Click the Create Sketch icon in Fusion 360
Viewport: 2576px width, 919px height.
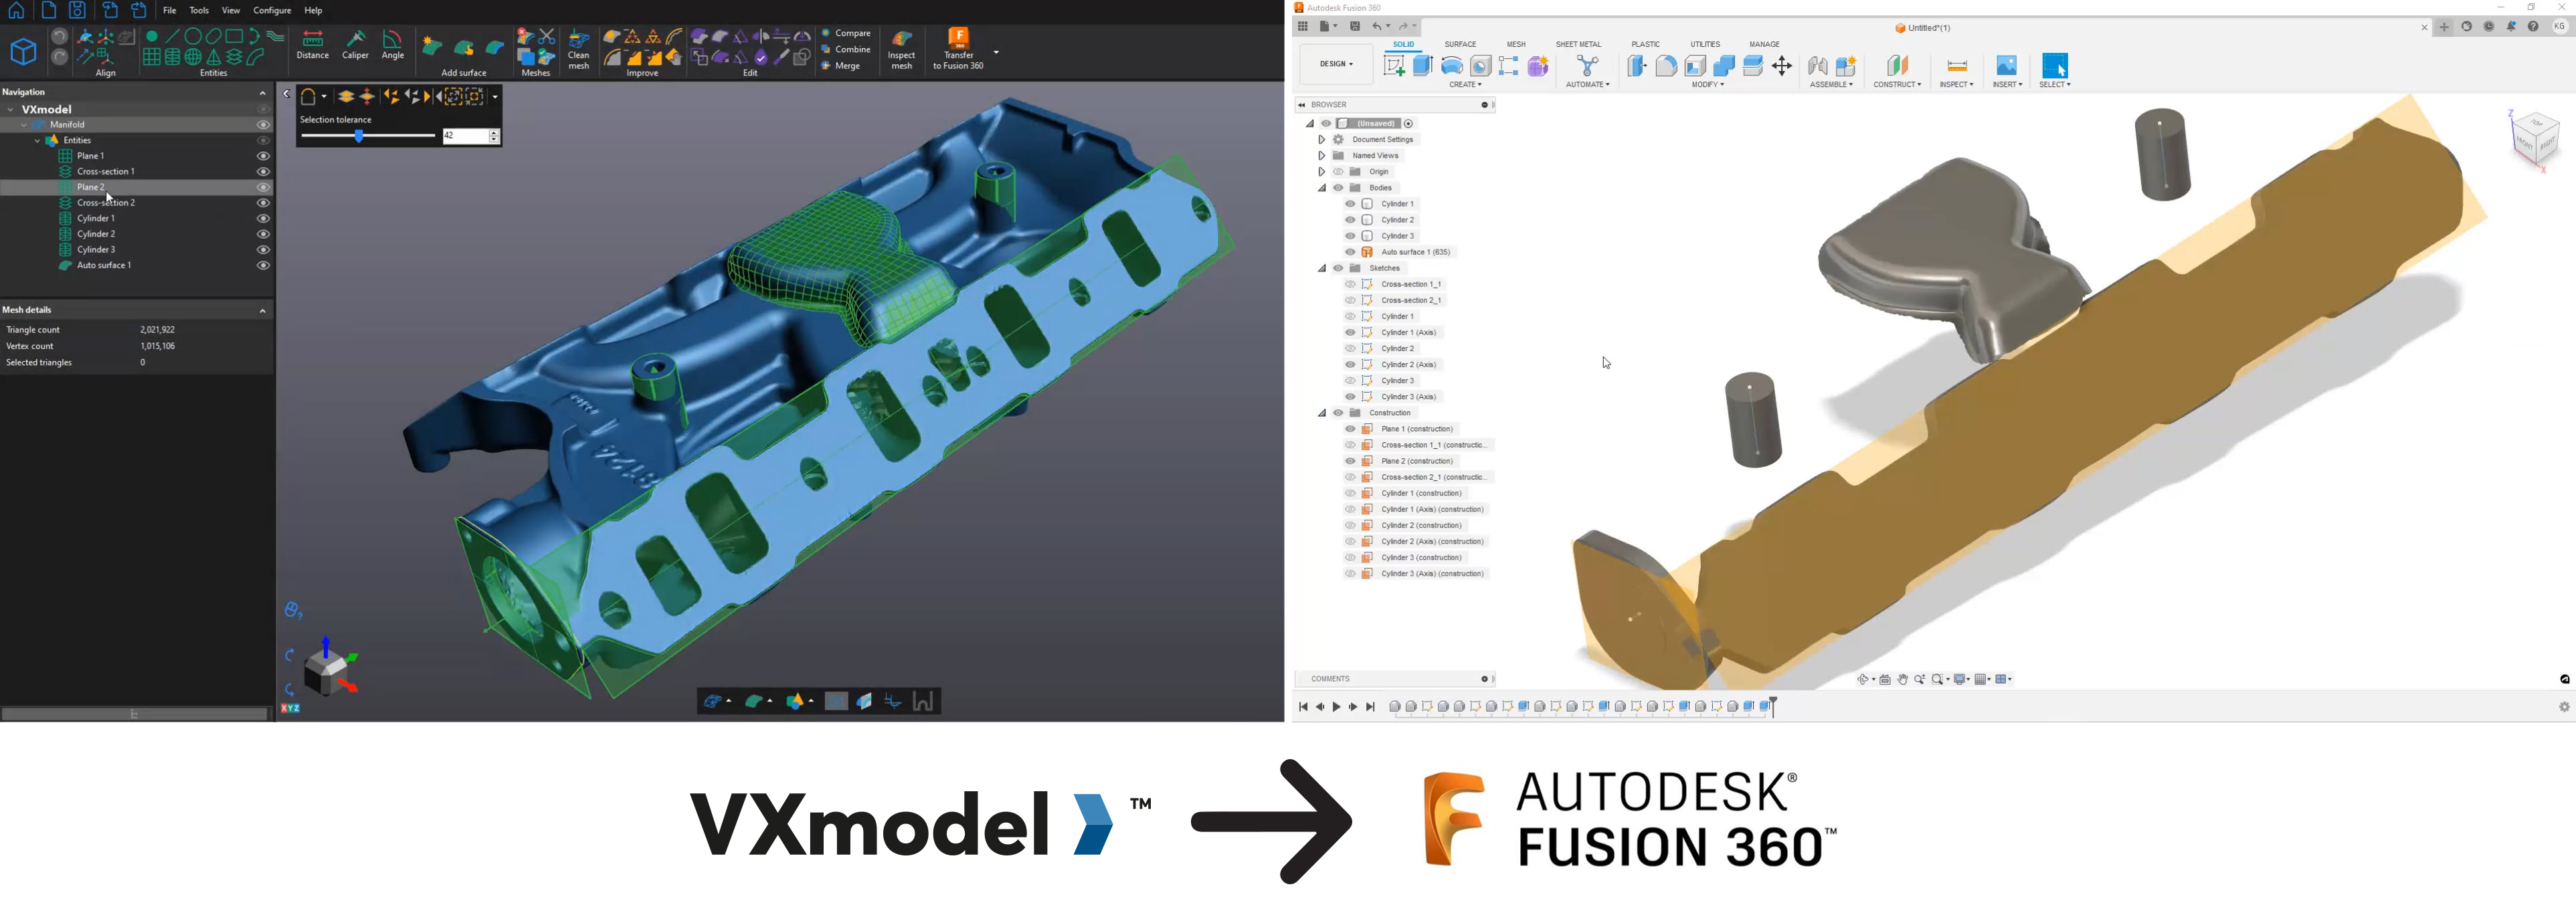pyautogui.click(x=1394, y=66)
